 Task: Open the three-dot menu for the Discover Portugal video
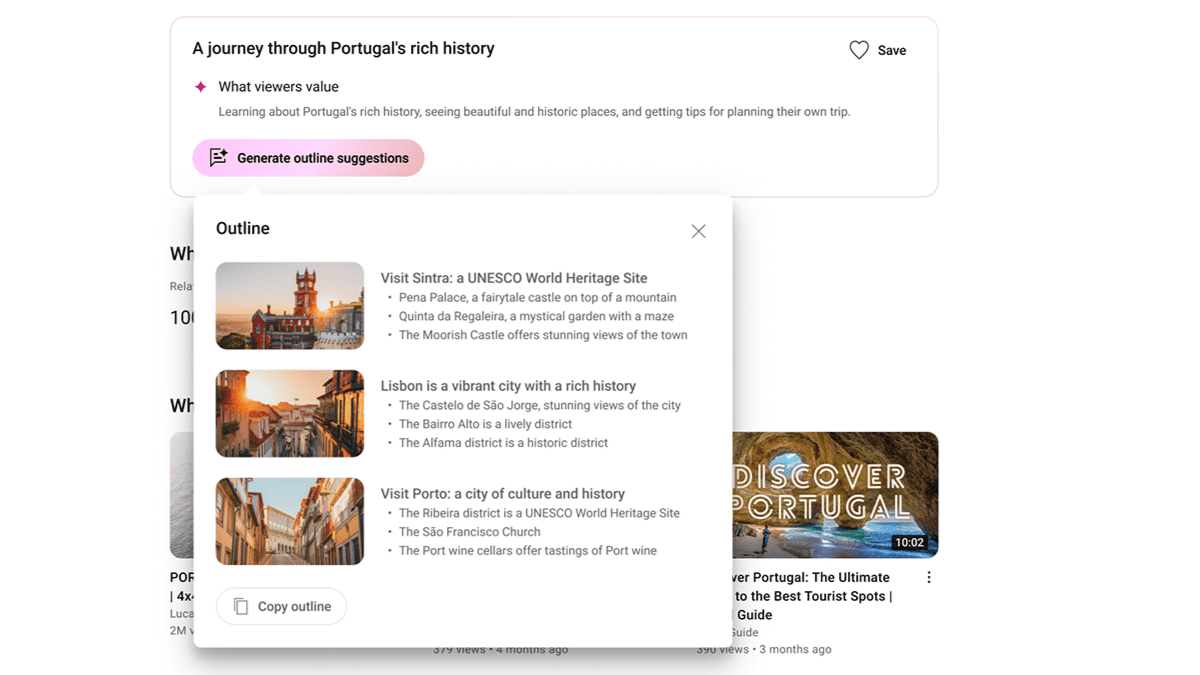tap(929, 577)
